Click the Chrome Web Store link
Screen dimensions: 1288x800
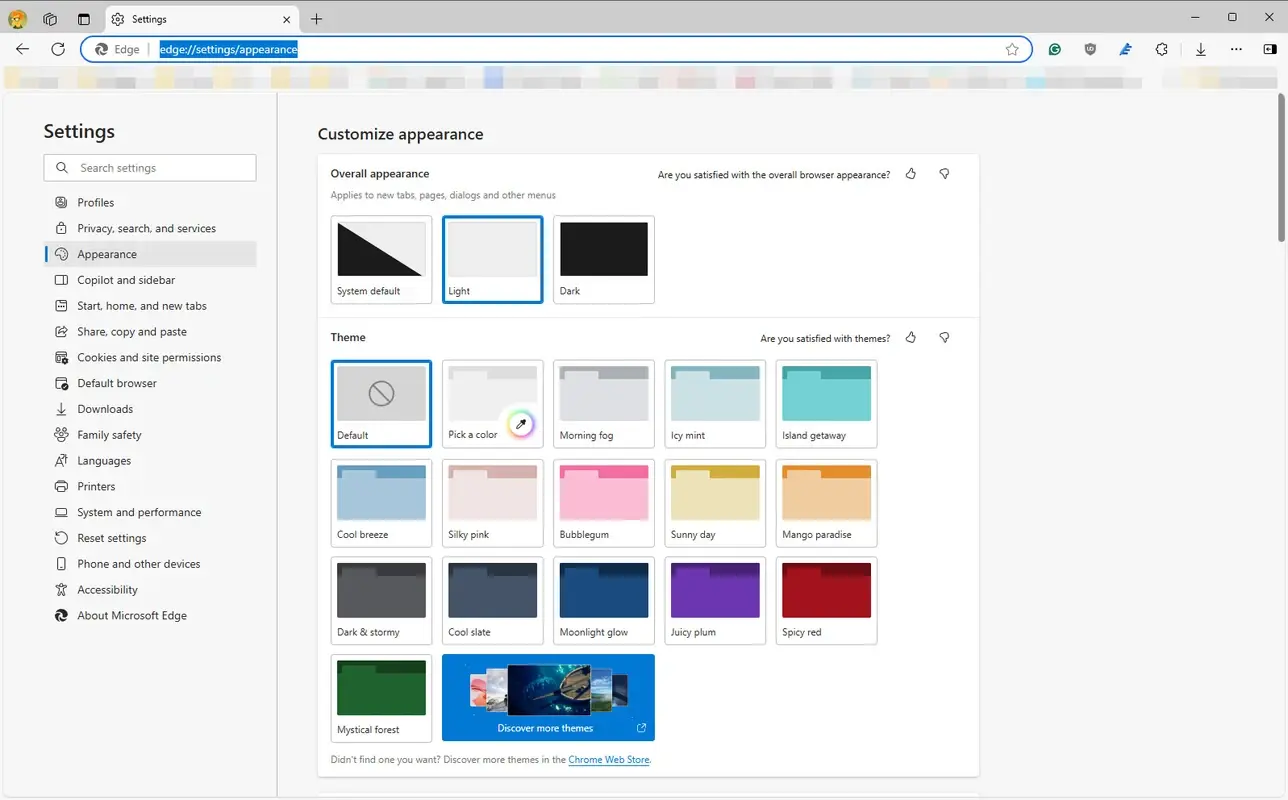click(x=608, y=760)
